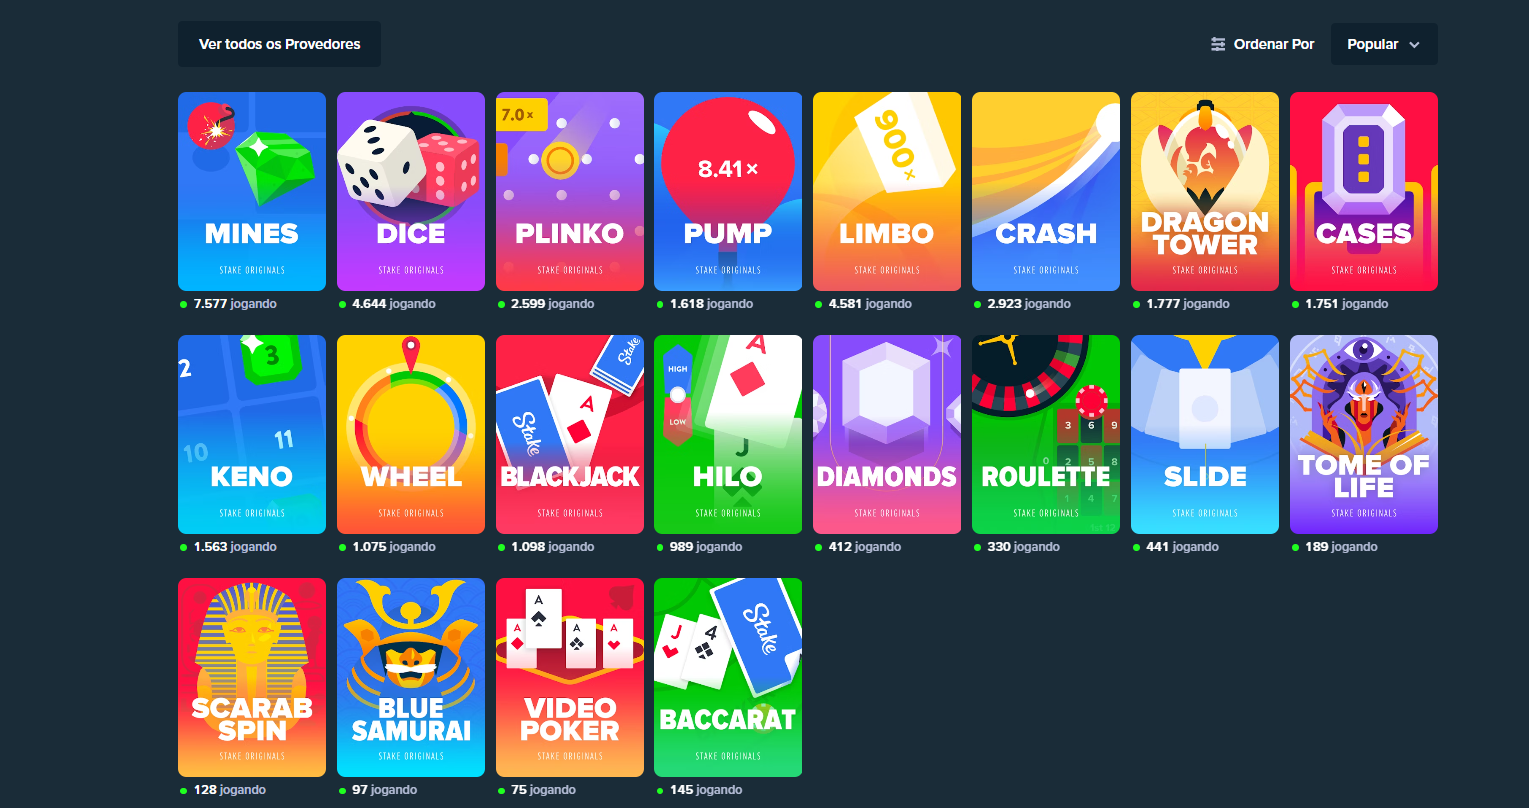Expand the Popular sort dropdown

1384,44
